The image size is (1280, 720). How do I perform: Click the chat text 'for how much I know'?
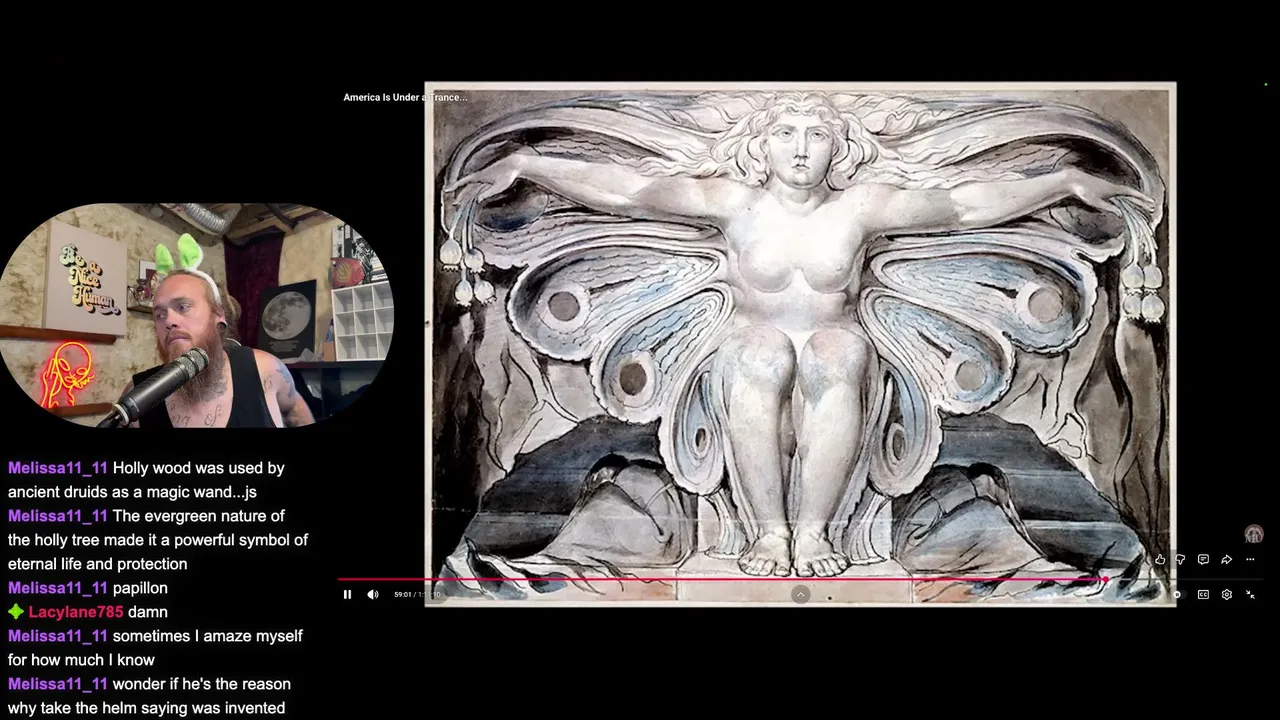pyautogui.click(x=81, y=660)
